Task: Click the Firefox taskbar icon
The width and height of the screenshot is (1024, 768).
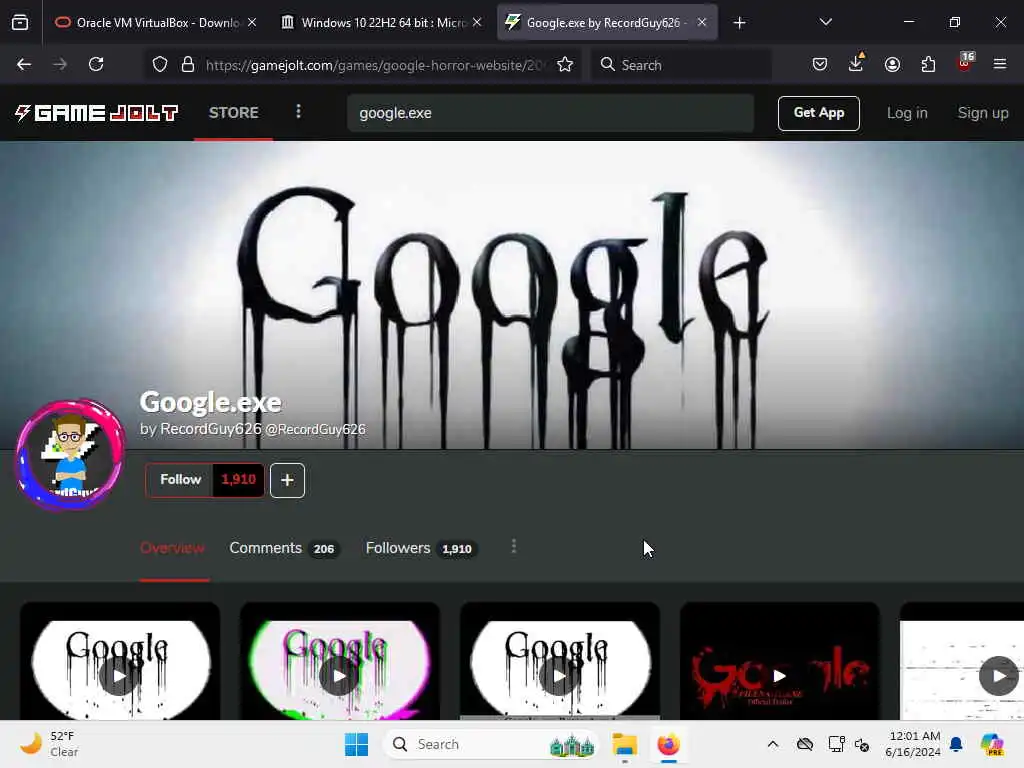Action: (668, 744)
